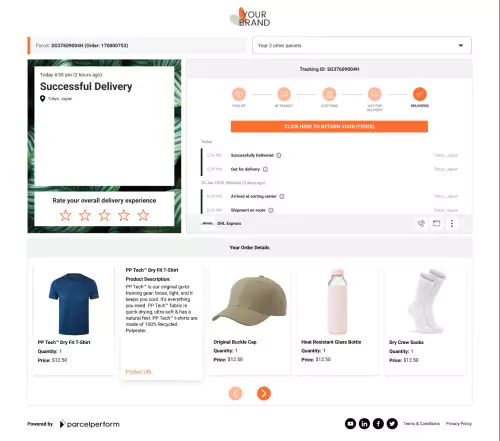This screenshot has width=500, height=441.
Task: Open the Facebook social icon
Action: tap(378, 424)
